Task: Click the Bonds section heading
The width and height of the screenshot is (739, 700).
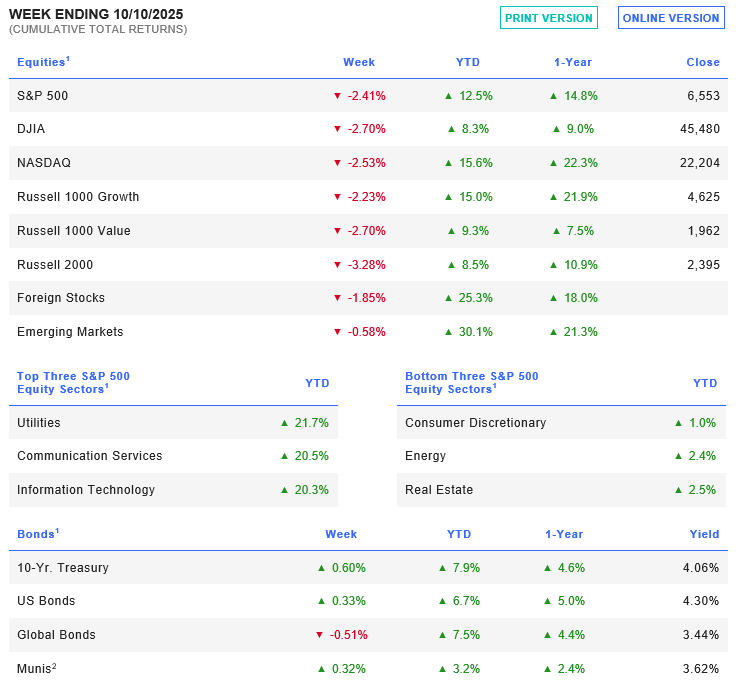Action: coord(38,534)
